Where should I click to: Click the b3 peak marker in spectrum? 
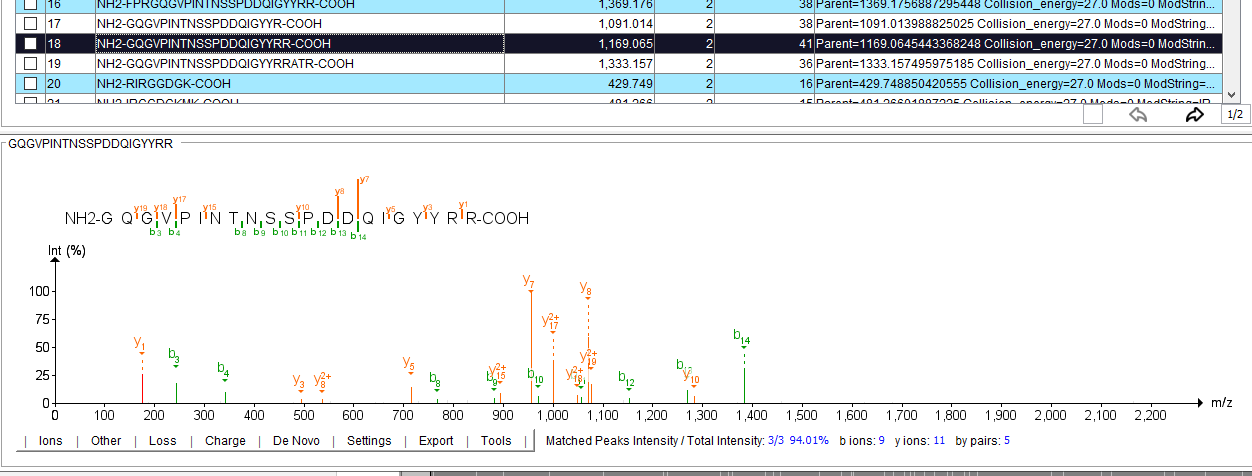(x=174, y=355)
